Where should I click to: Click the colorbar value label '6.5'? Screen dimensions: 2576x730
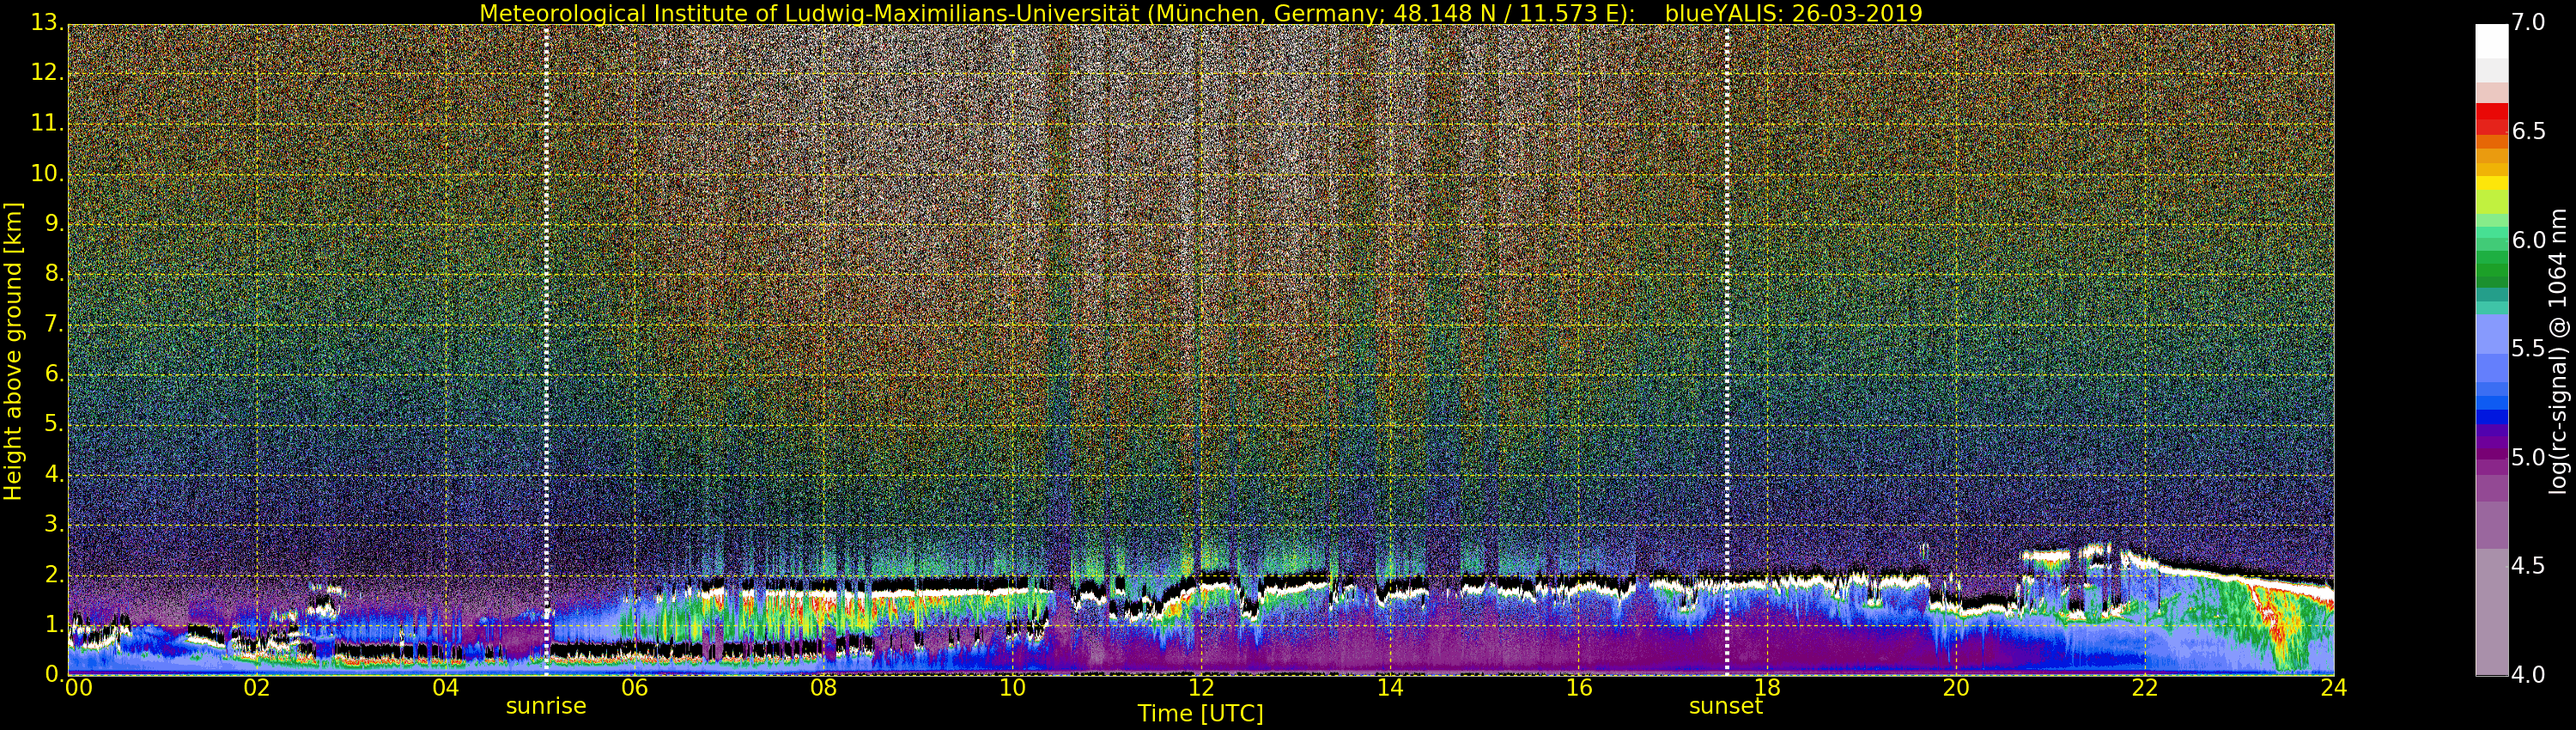click(x=2528, y=131)
